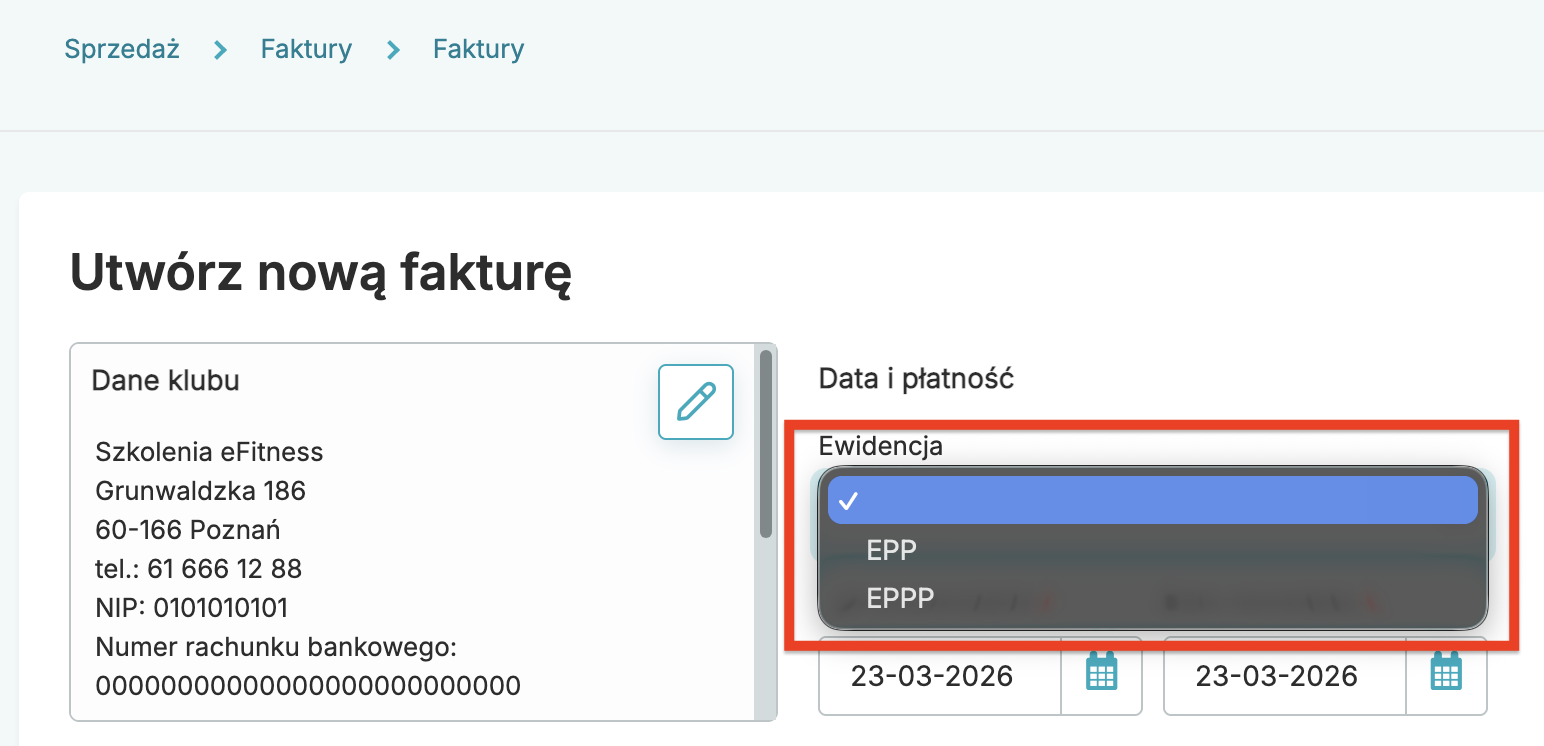Select the blank checked Ewidencja option
This screenshot has width=1544, height=746.
click(1152, 500)
